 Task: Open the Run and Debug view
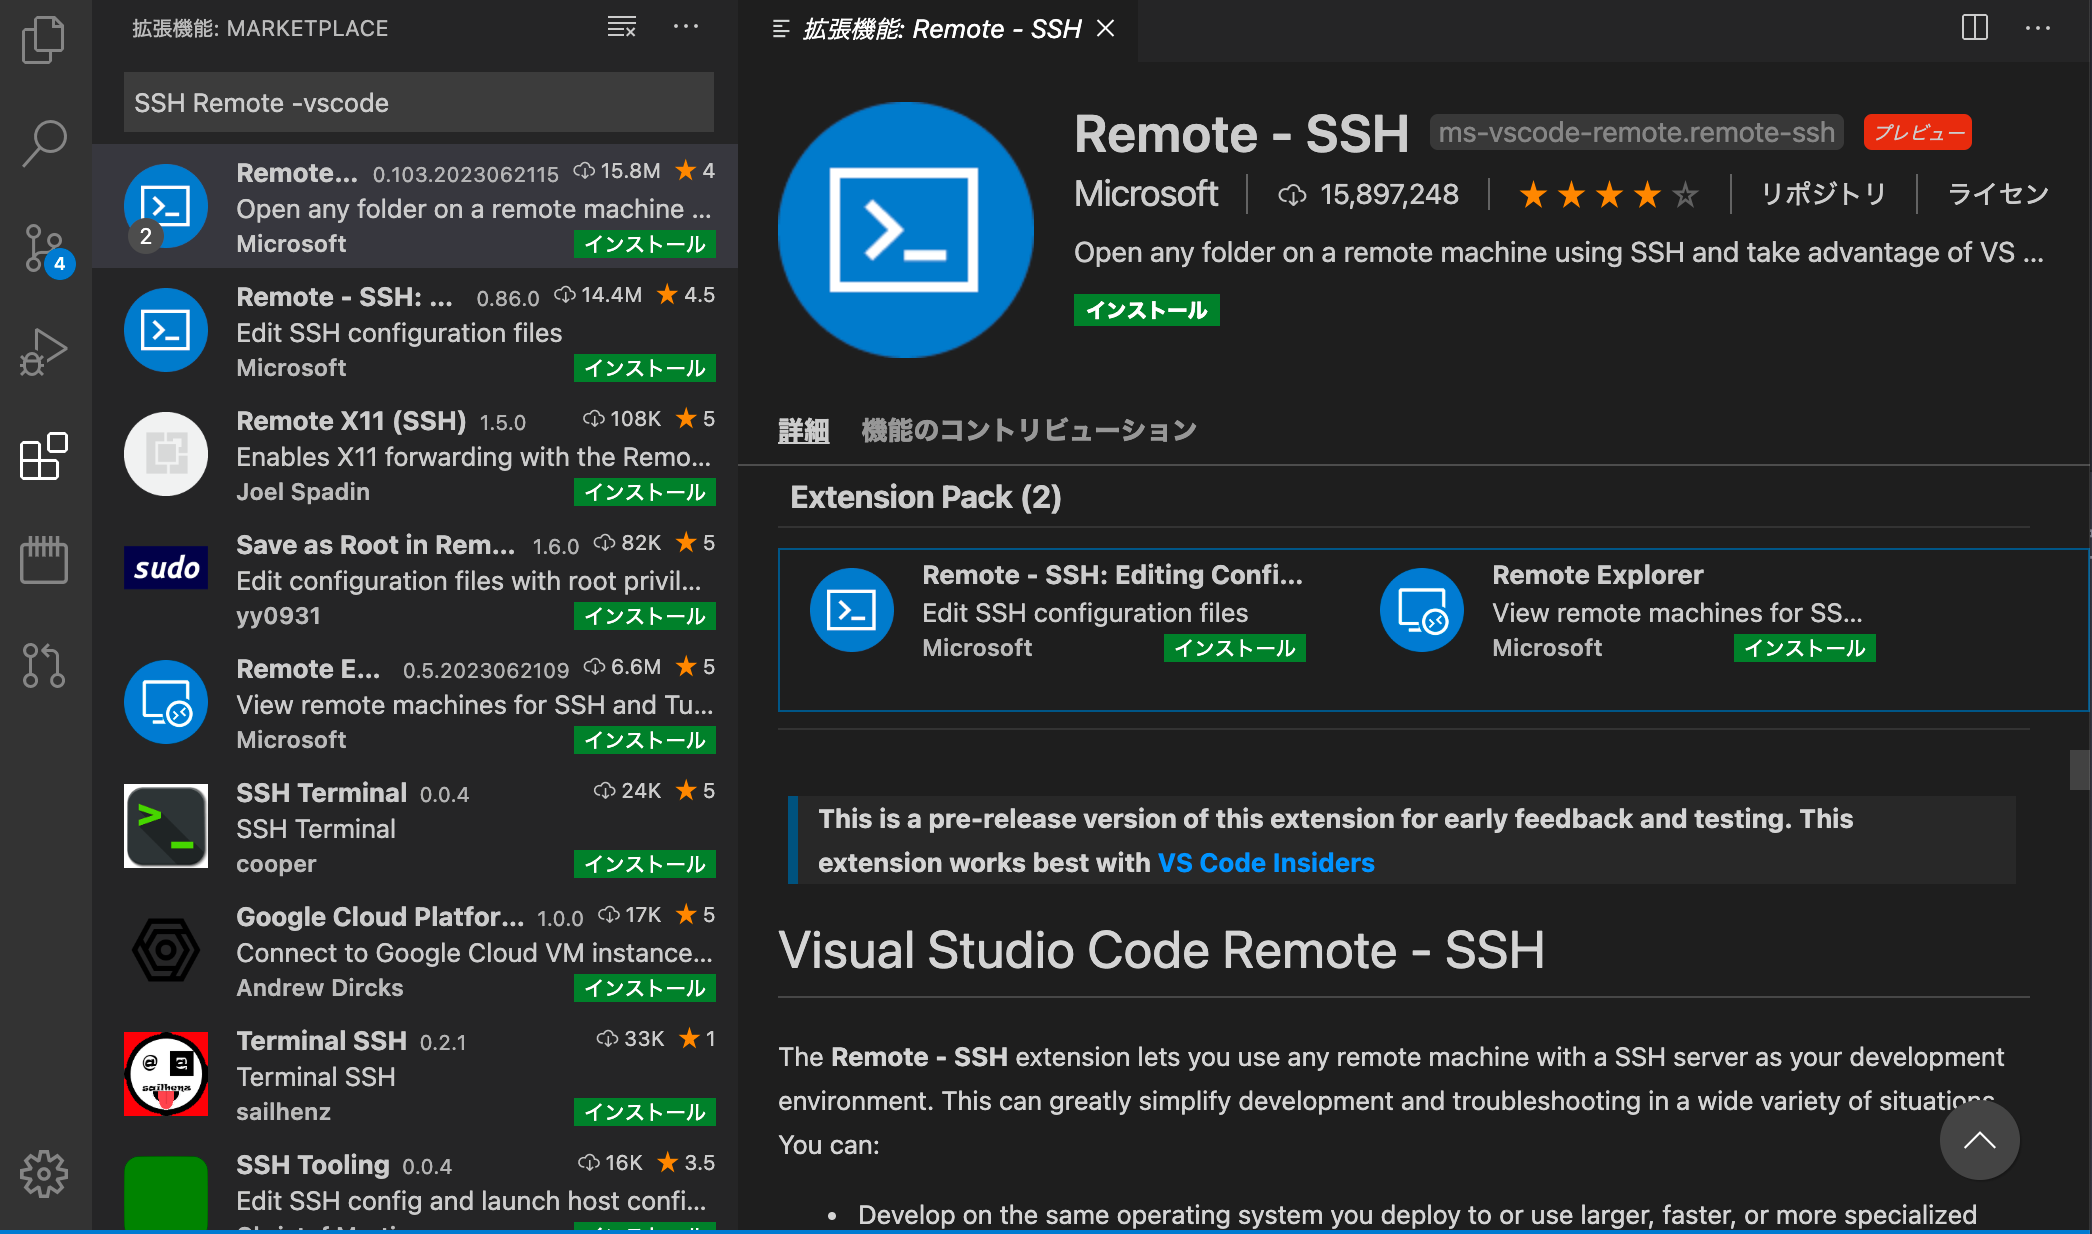tap(44, 352)
